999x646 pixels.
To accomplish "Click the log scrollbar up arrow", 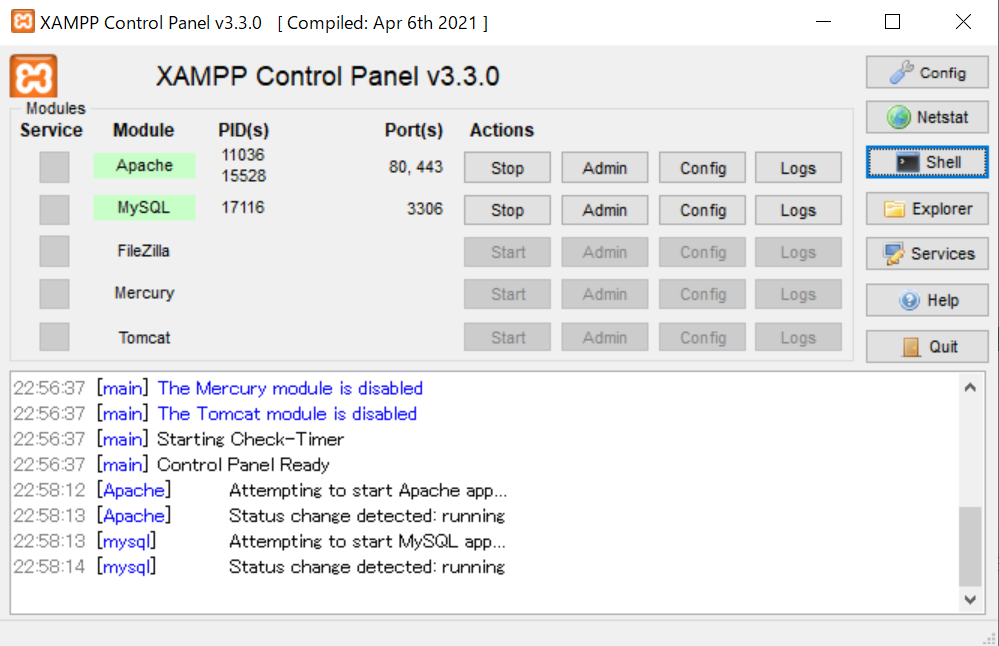I will (x=970, y=387).
